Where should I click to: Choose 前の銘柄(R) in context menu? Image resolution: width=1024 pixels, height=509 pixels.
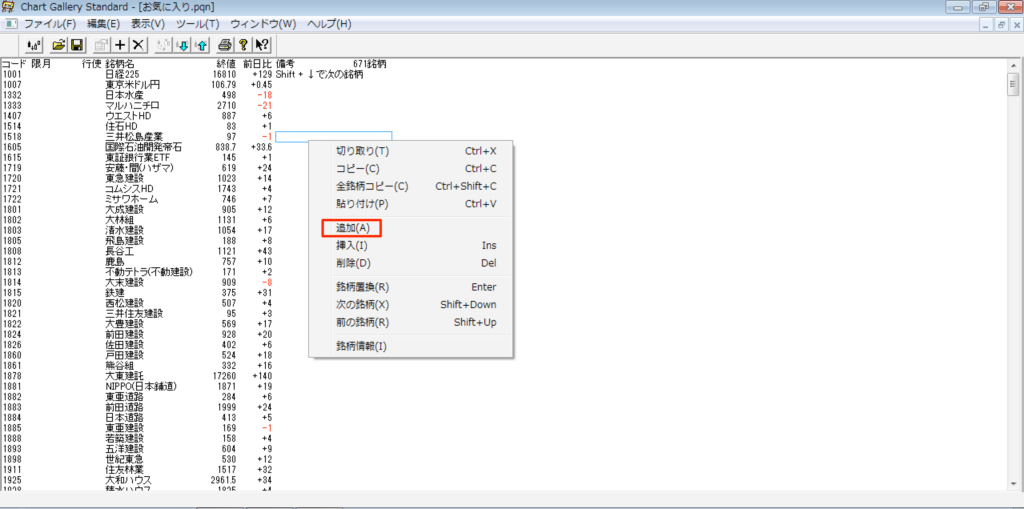point(411,322)
